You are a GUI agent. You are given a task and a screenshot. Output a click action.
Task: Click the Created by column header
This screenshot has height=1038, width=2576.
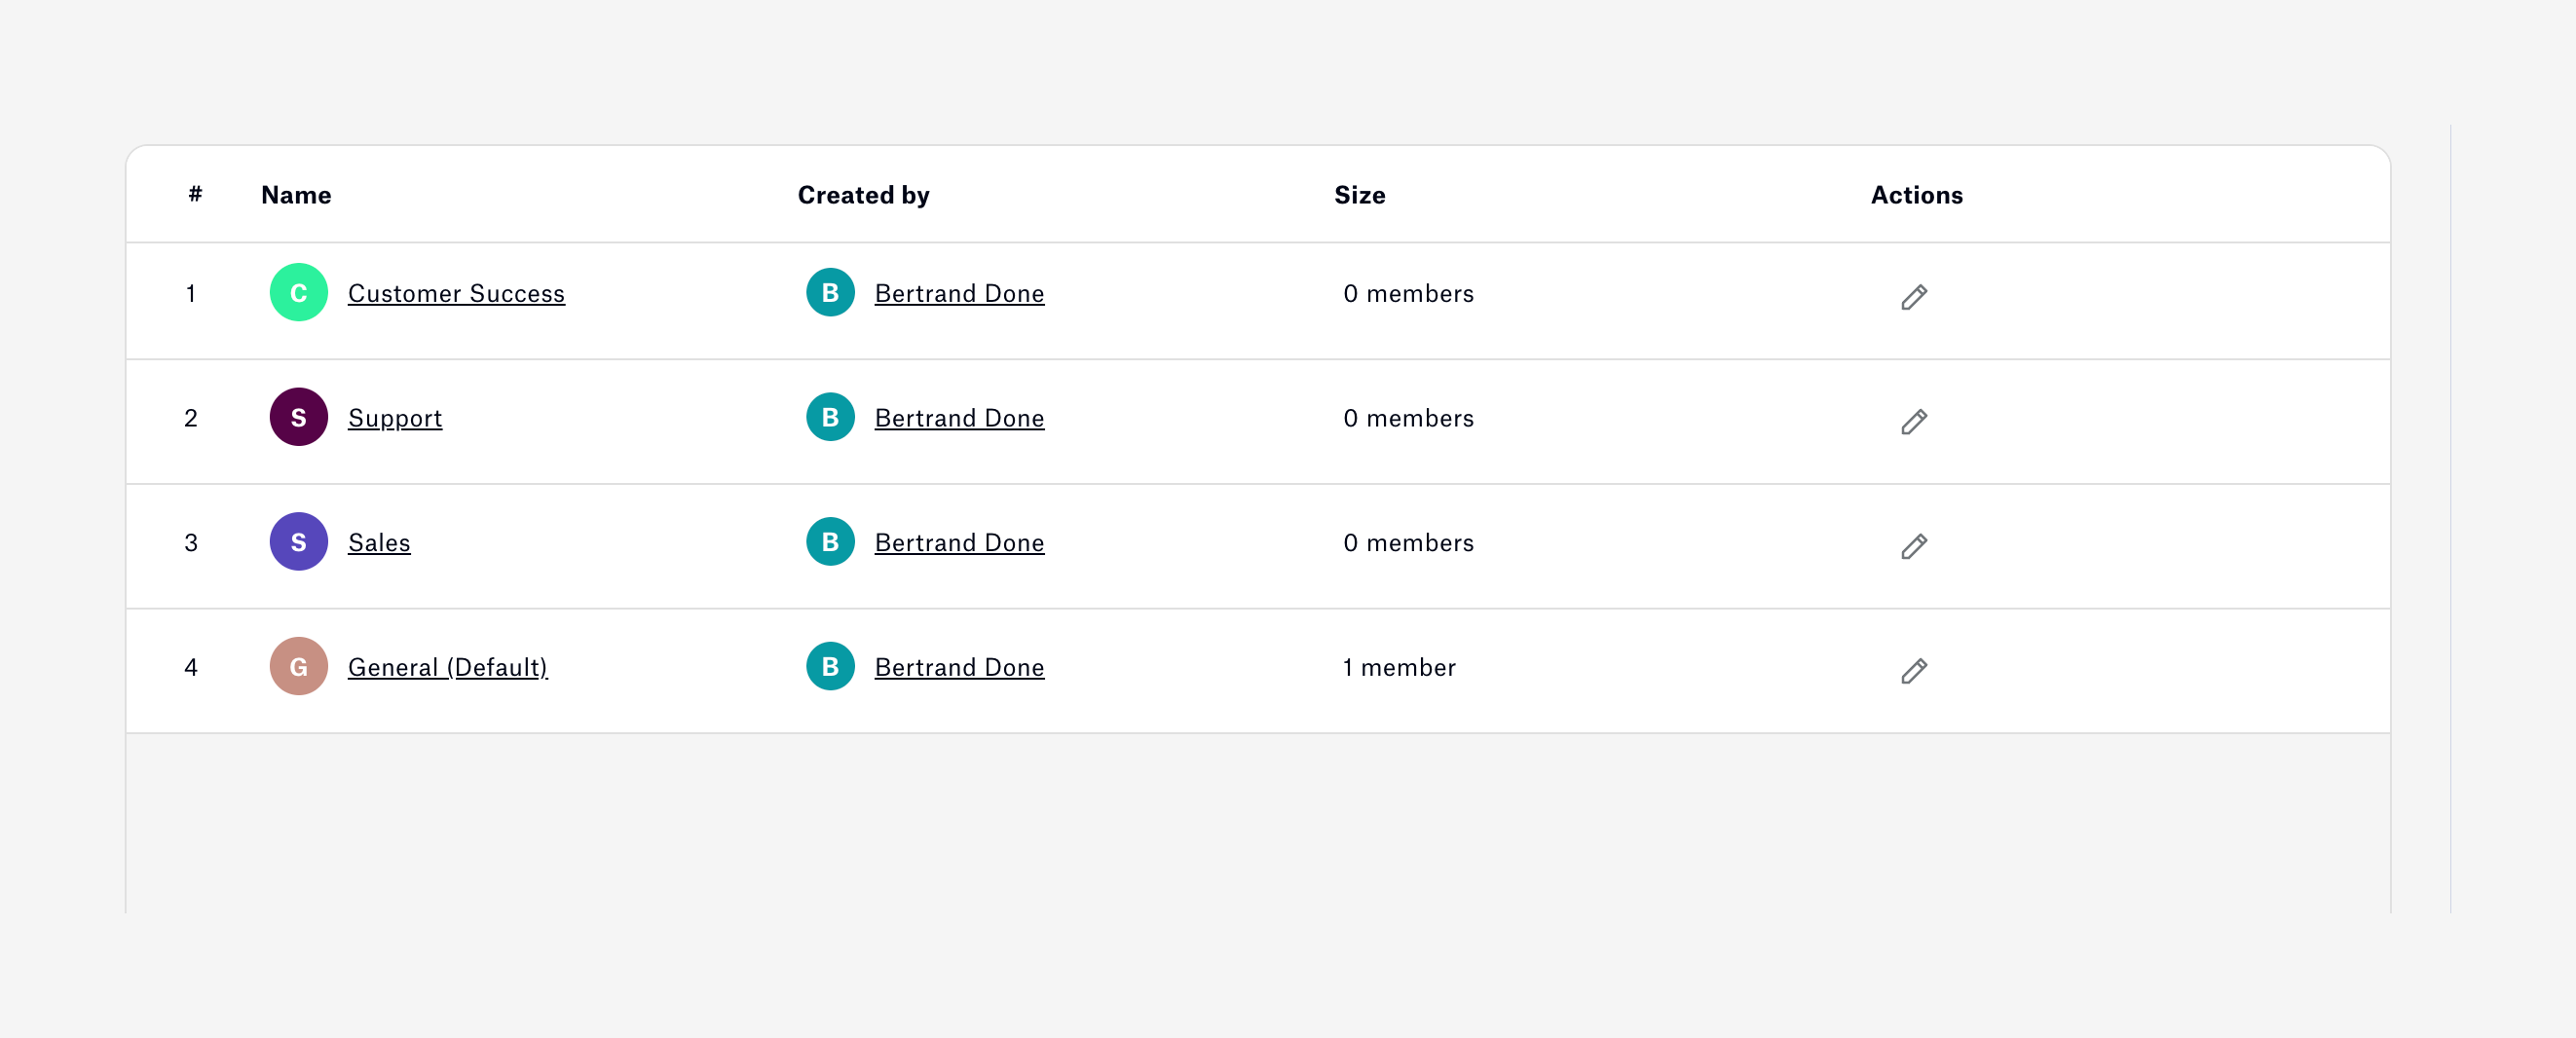(x=863, y=194)
